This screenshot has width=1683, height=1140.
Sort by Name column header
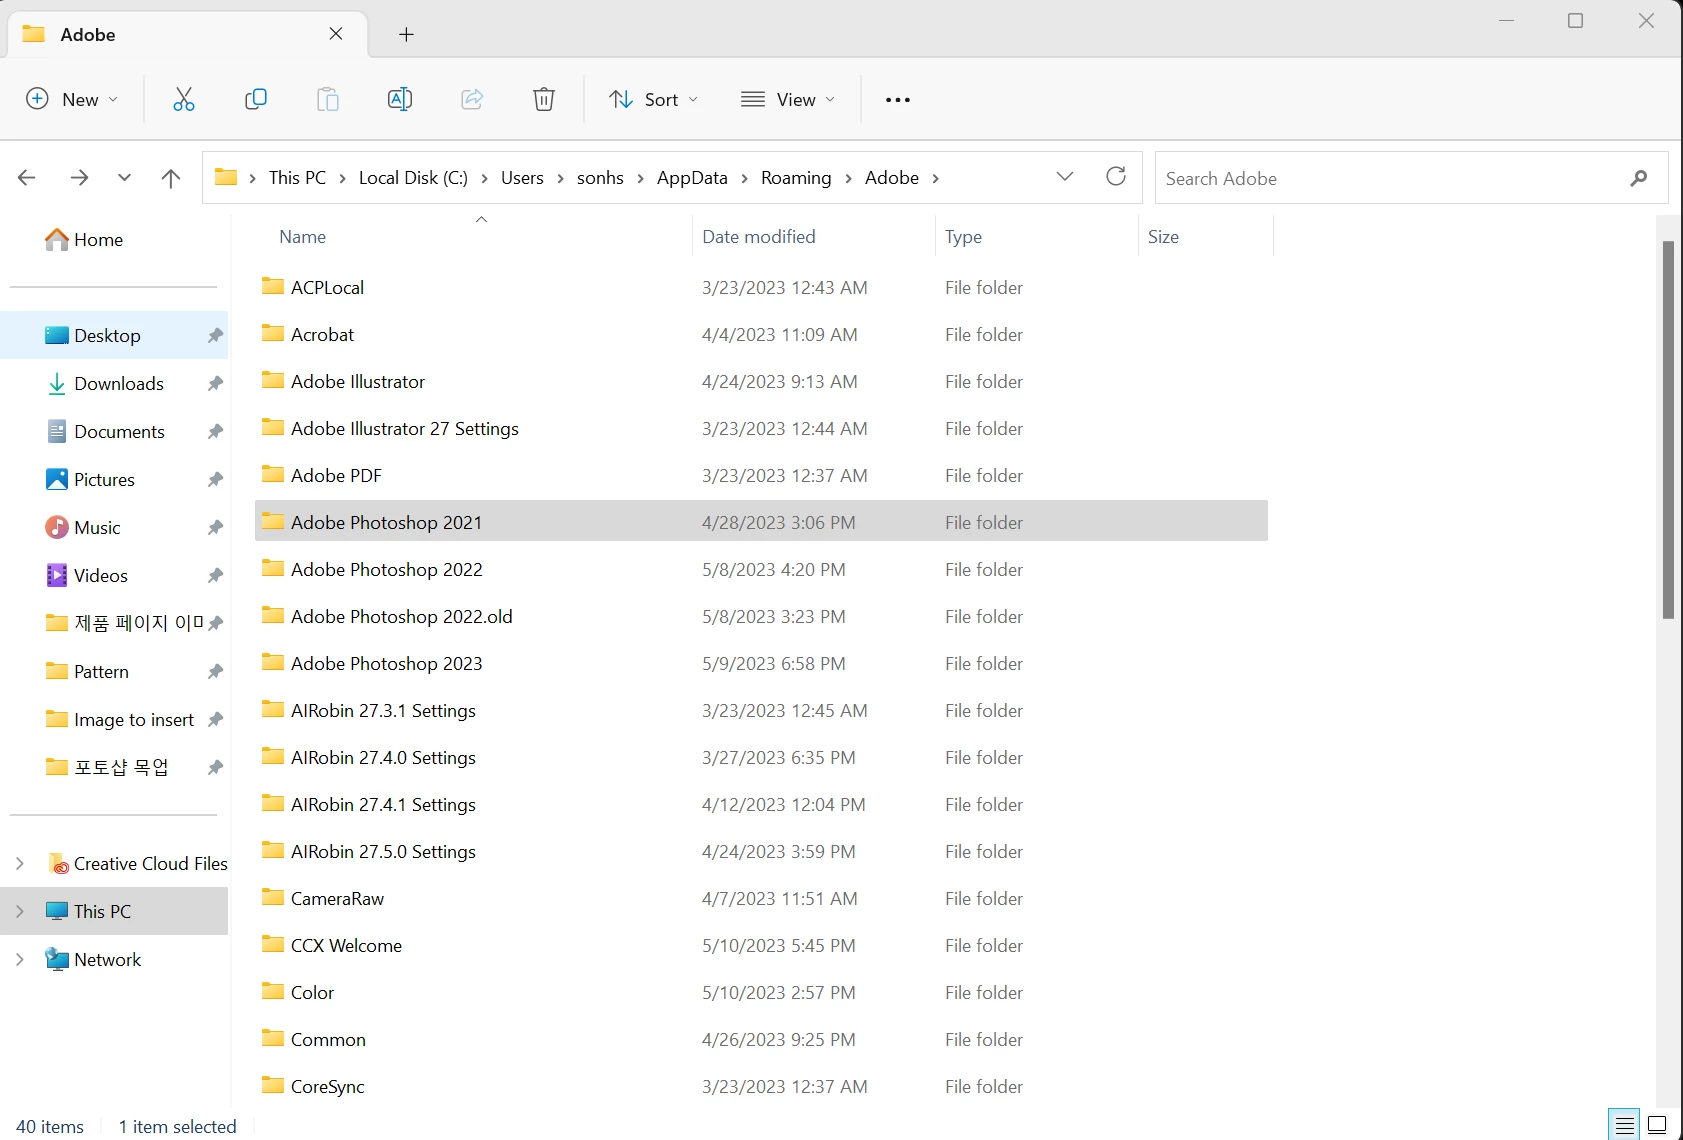coord(303,237)
